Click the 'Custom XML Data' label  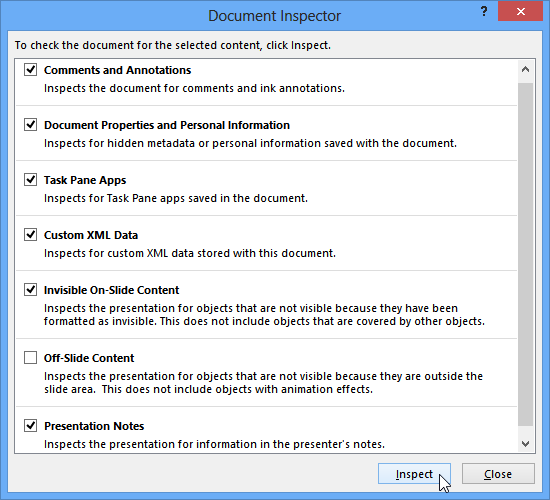[x=91, y=235]
